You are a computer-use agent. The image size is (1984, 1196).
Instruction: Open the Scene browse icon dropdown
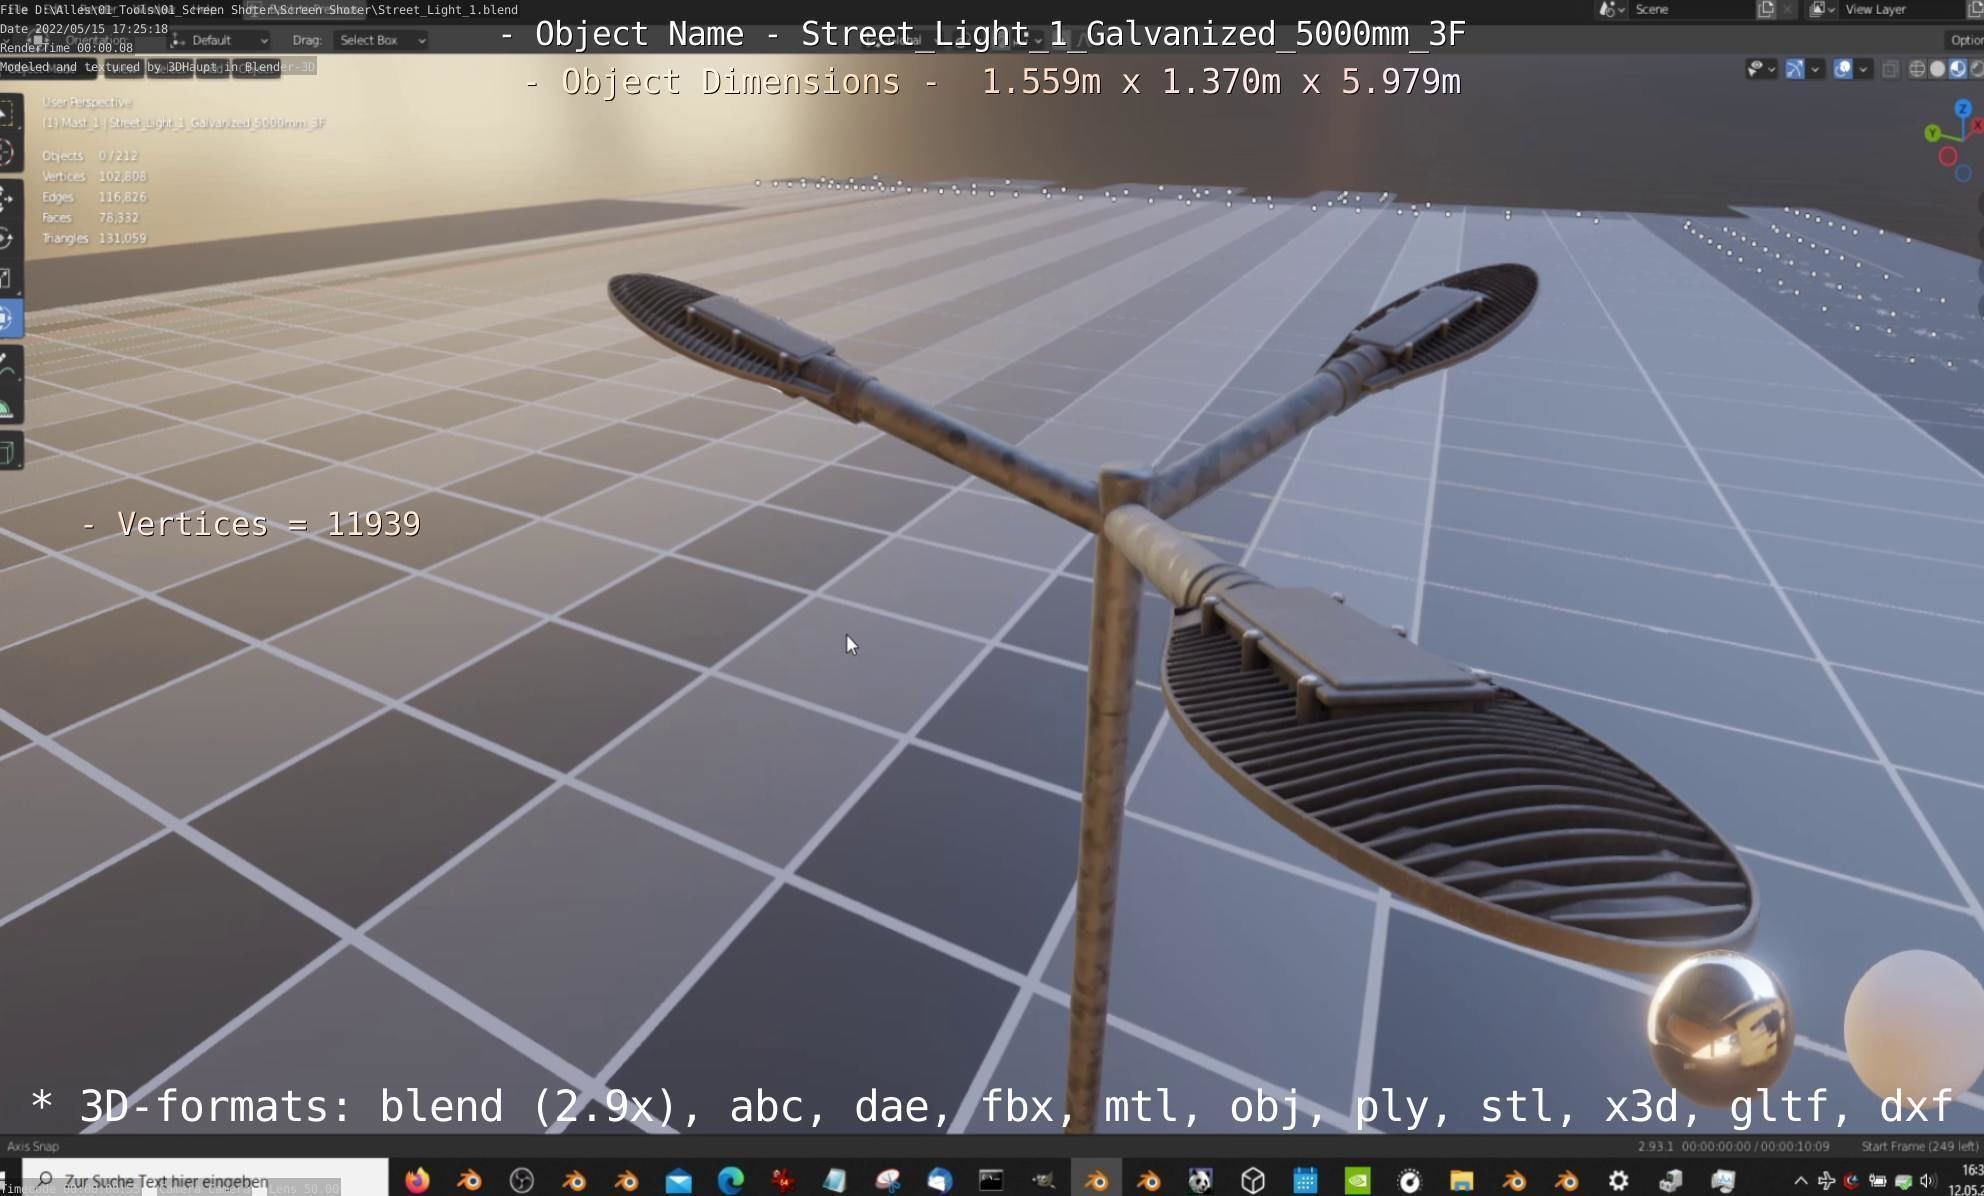click(x=1611, y=10)
